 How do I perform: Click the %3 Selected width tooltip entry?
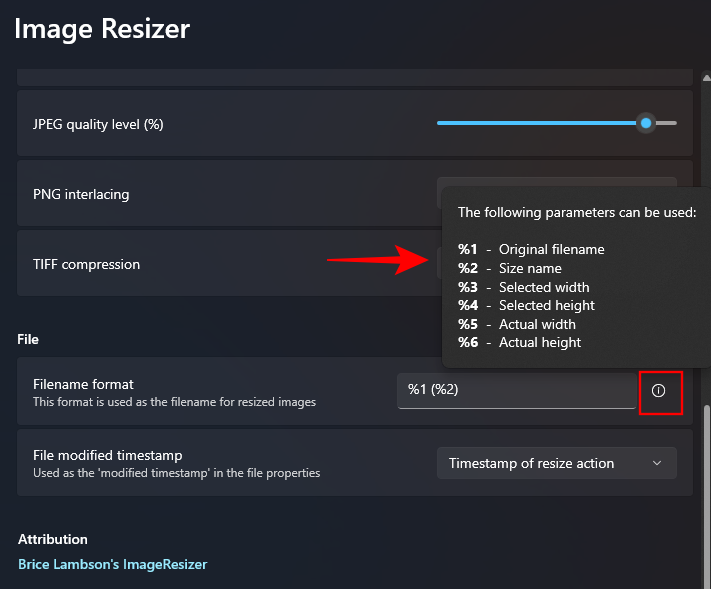[x=523, y=287]
